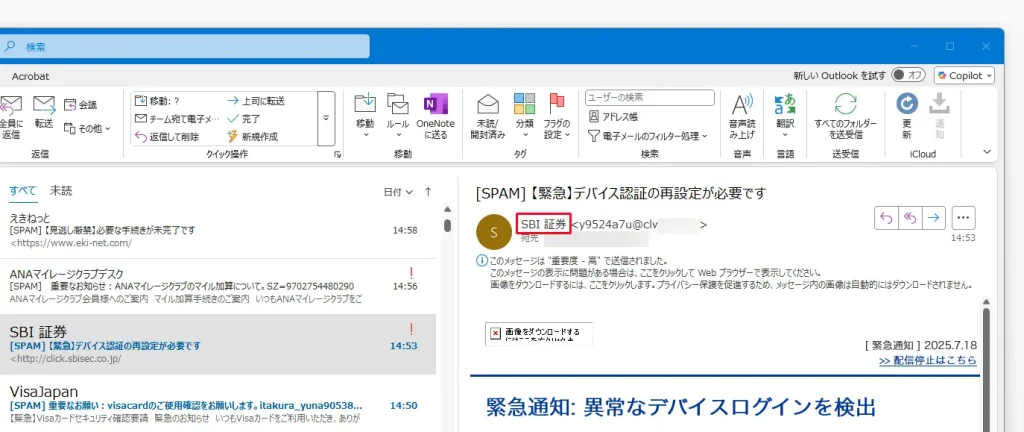Run the 上司に転送 quick step
This screenshot has height=432, width=1024.
pyautogui.click(x=255, y=100)
